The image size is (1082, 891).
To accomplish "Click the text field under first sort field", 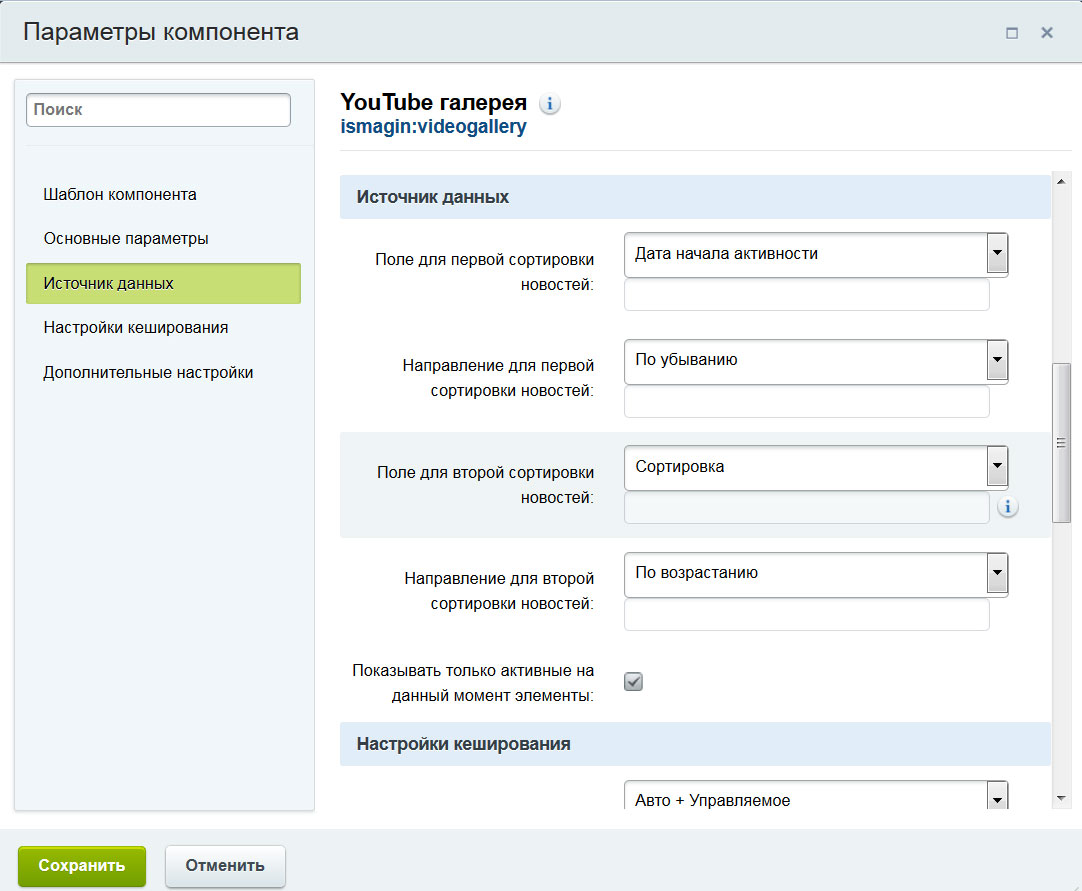I will click(806, 295).
